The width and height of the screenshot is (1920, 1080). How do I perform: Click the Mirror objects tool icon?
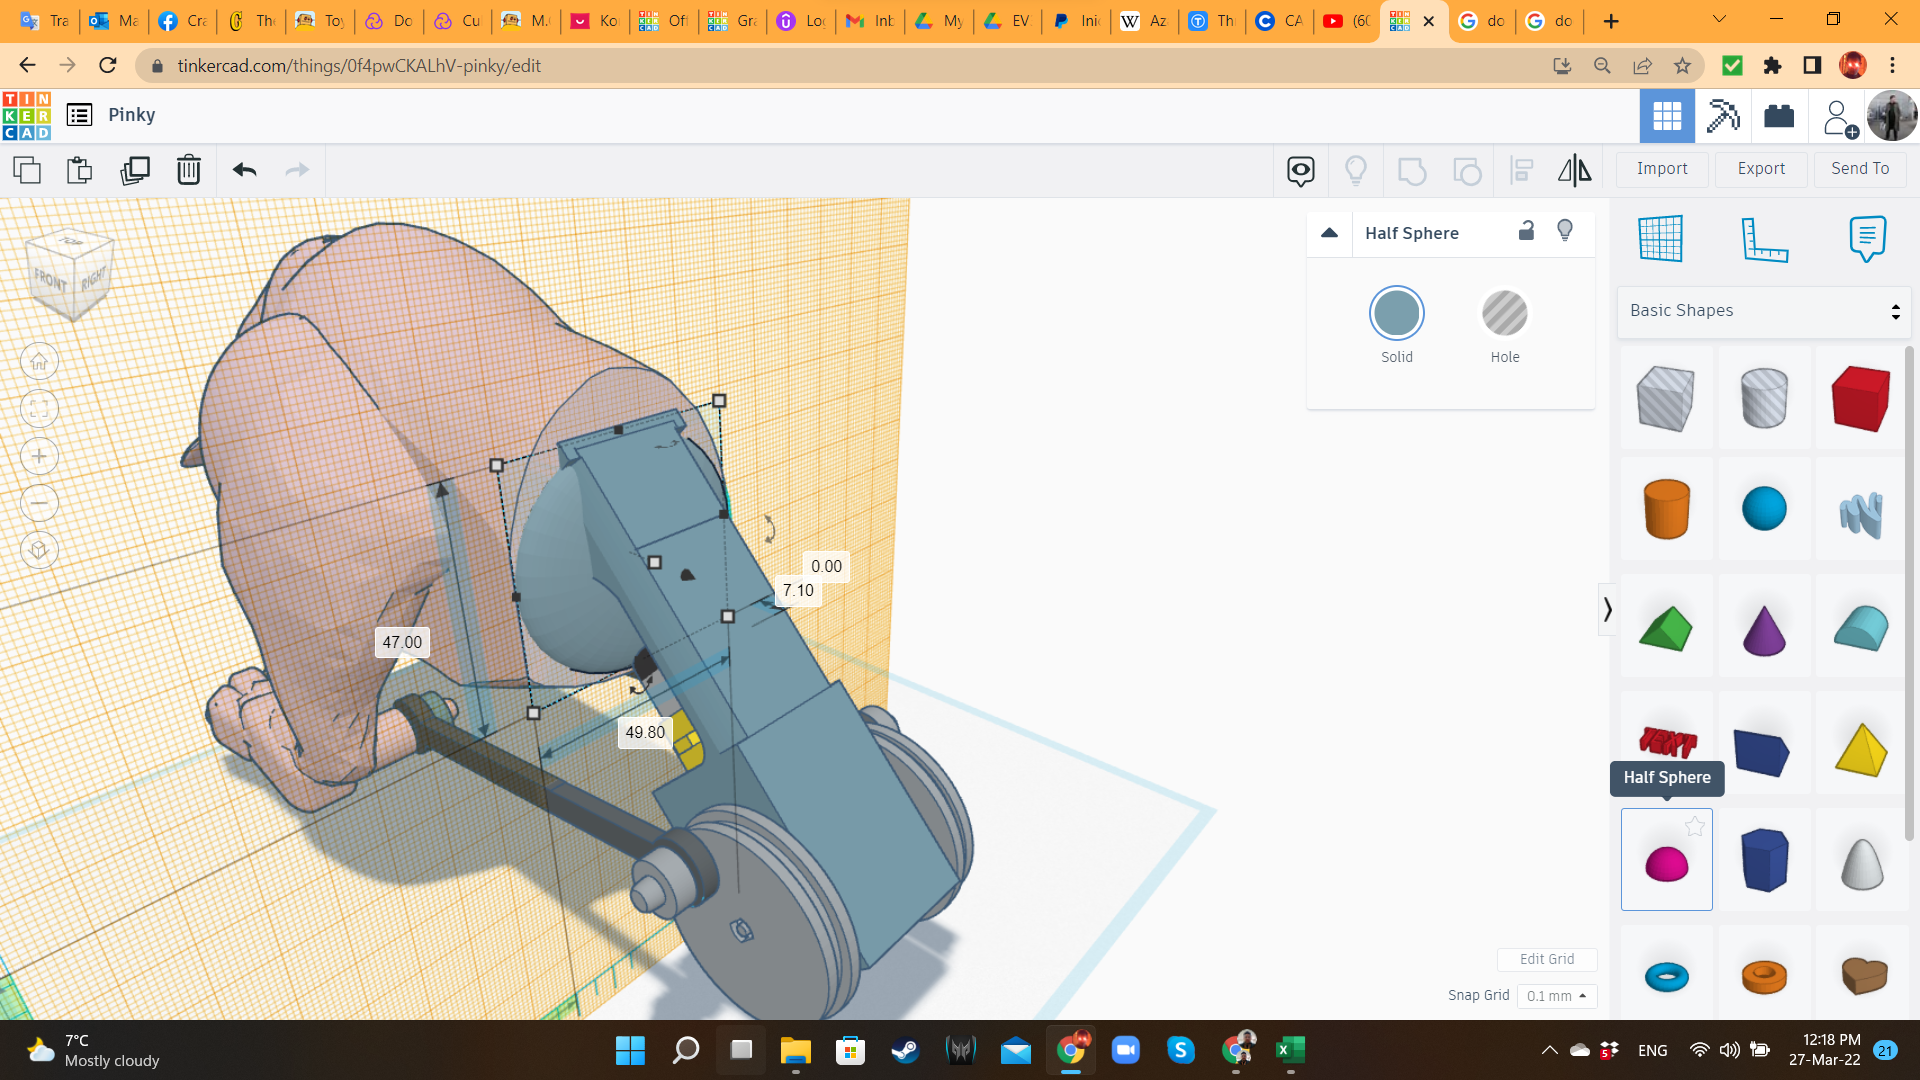pos(1574,170)
